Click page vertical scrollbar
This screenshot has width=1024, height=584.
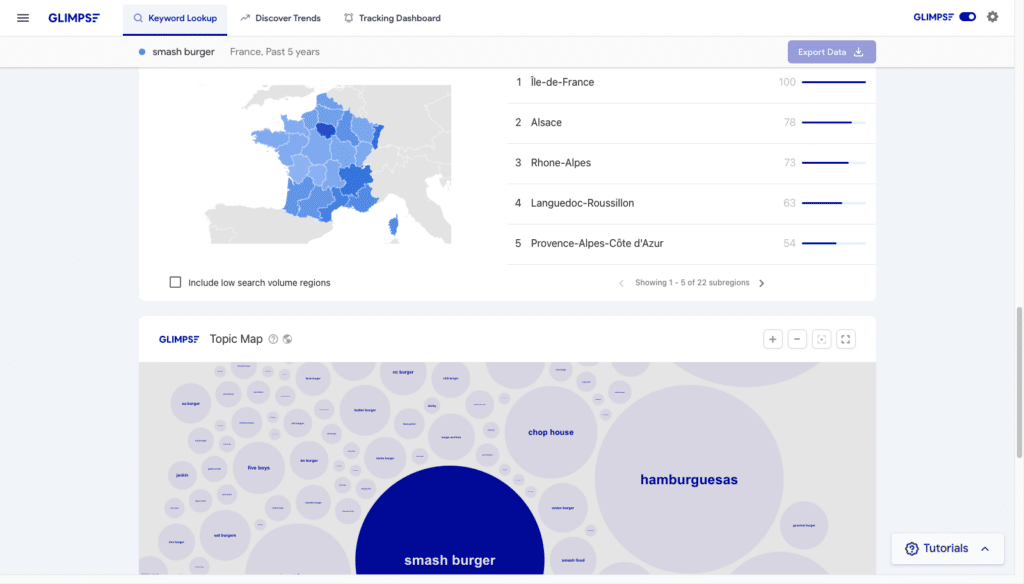tap(1019, 382)
